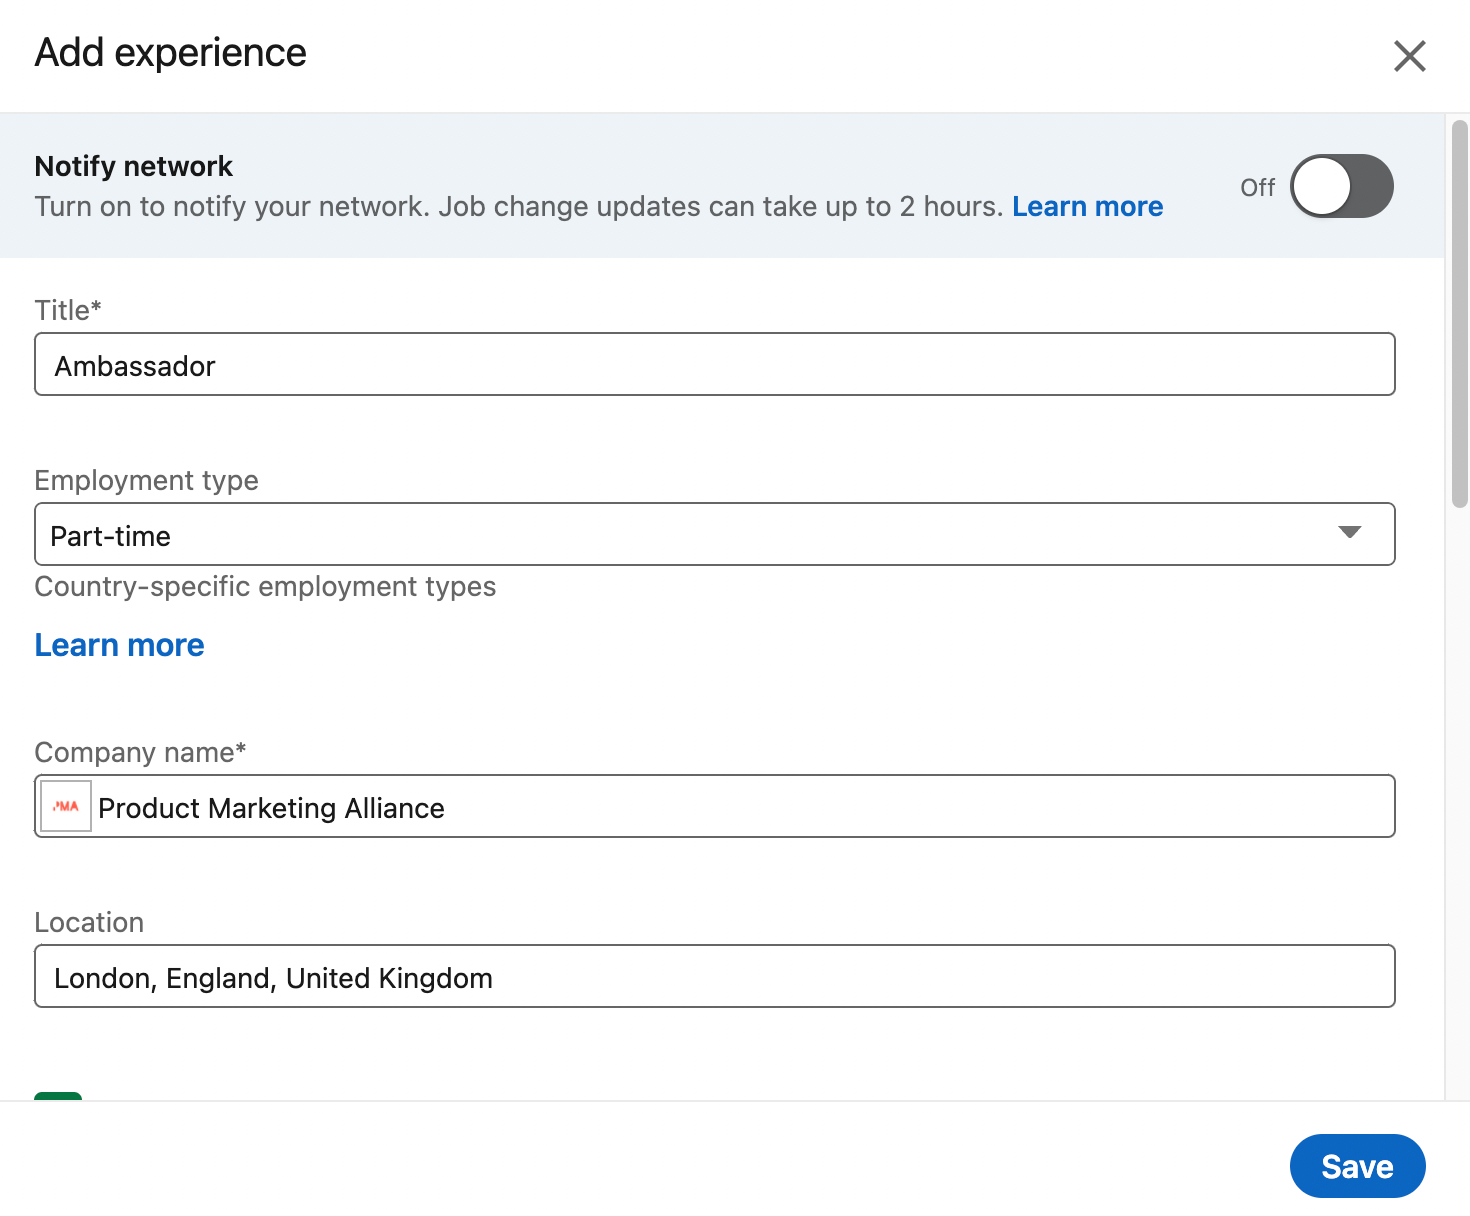
Task: Click the Location input field
Action: coord(715,976)
